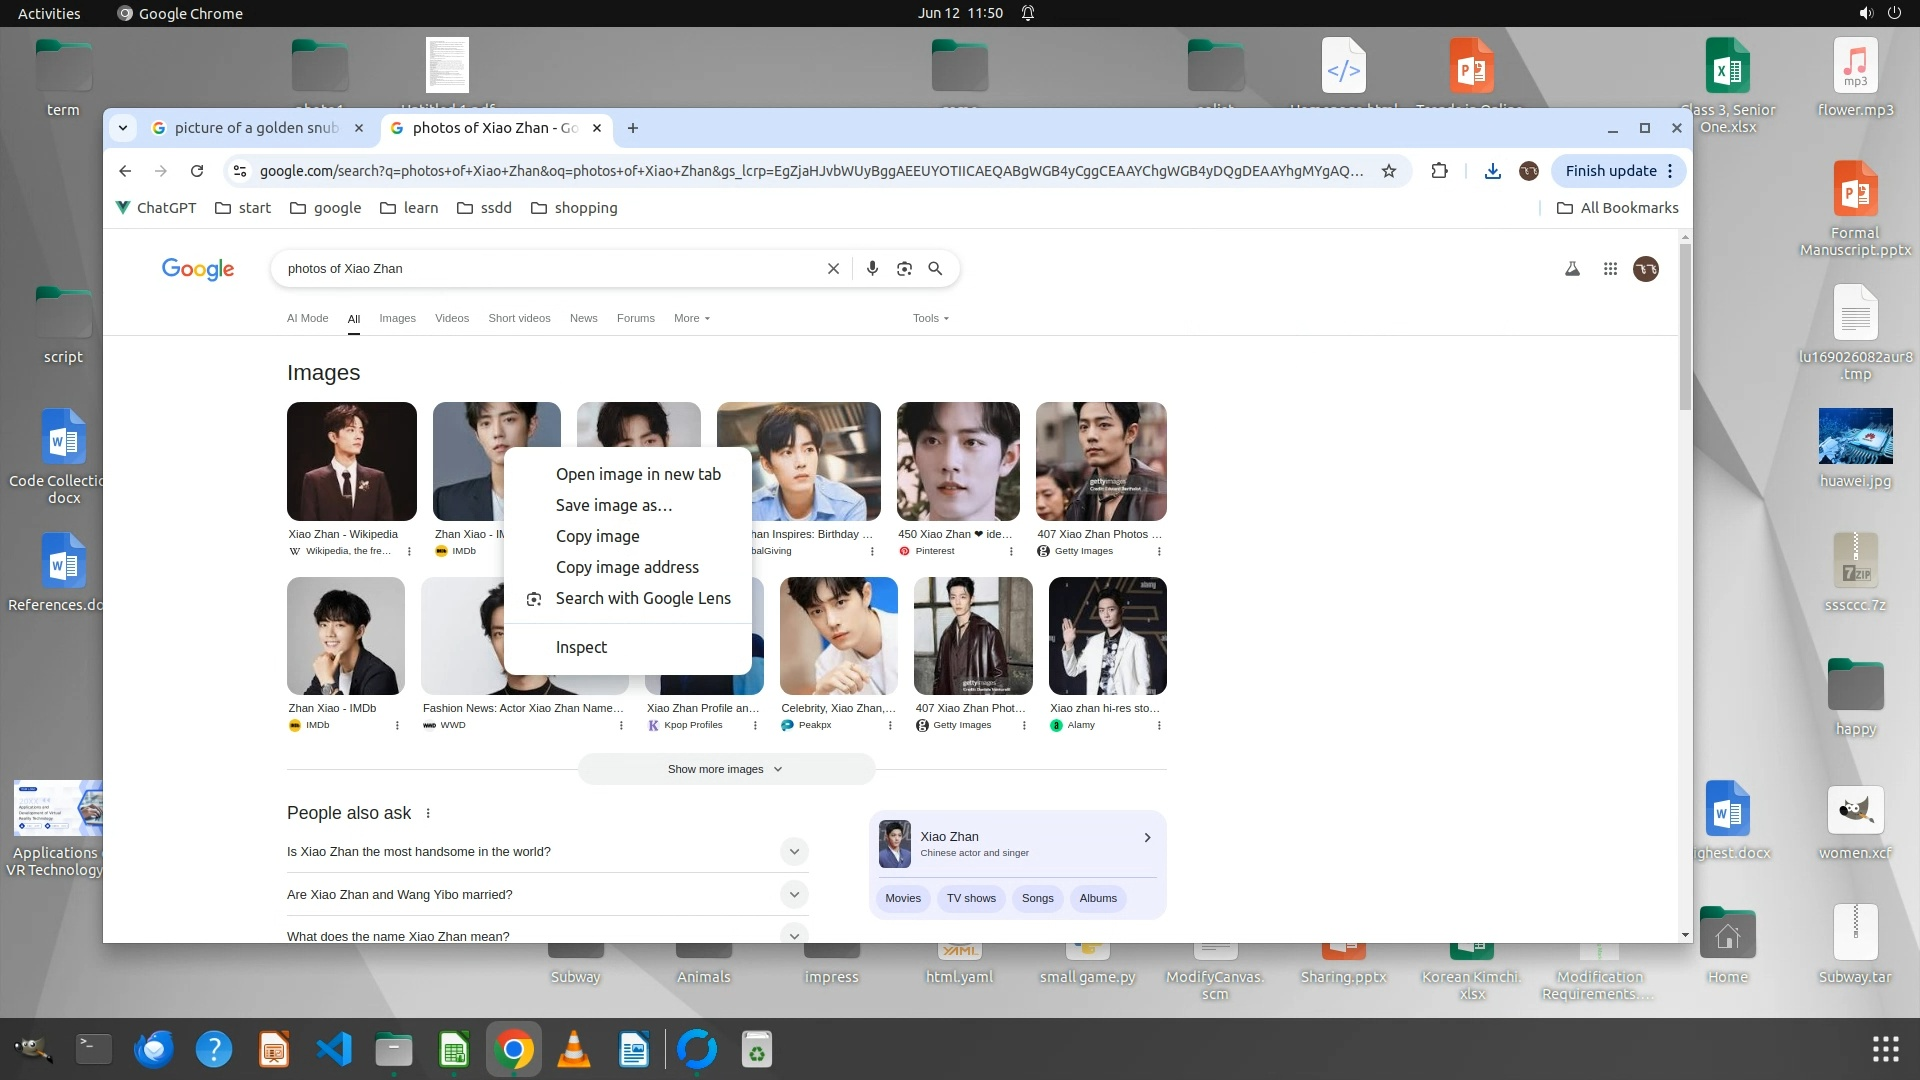This screenshot has height=1080, width=1920.
Task: Bookmark this page with star icon
Action: tap(1389, 171)
